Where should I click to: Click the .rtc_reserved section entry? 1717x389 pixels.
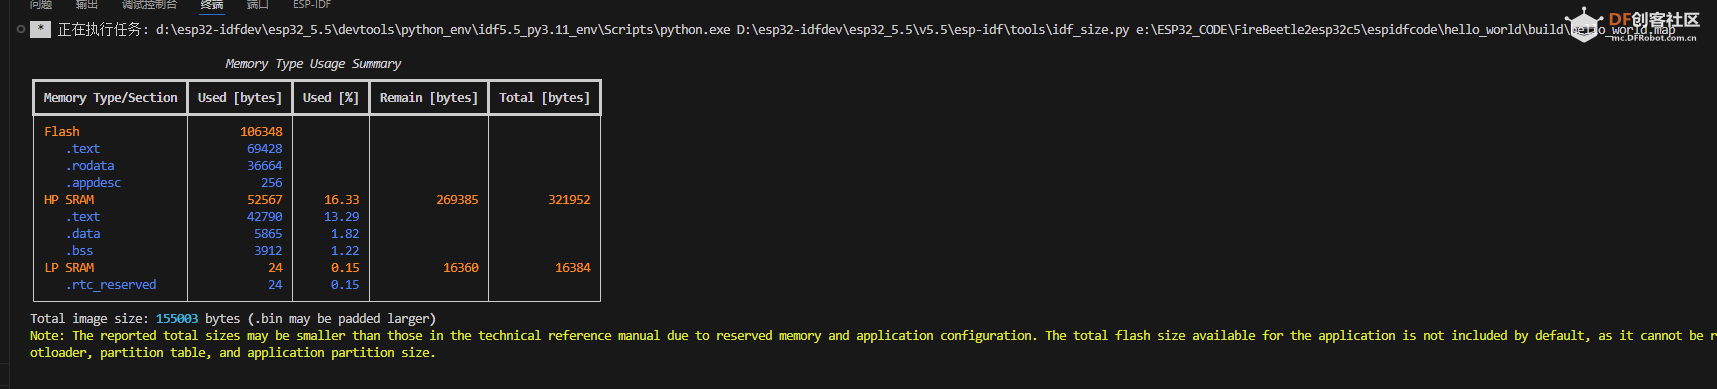(111, 285)
